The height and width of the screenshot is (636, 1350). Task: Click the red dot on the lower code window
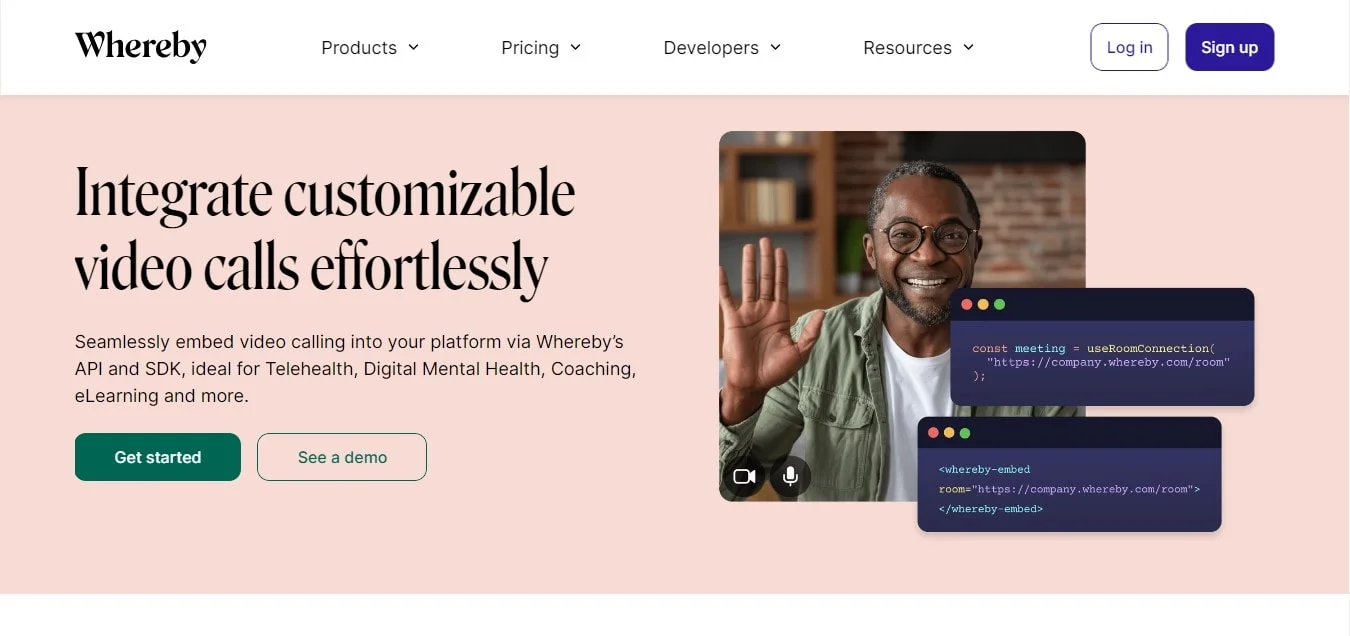[x=934, y=433]
